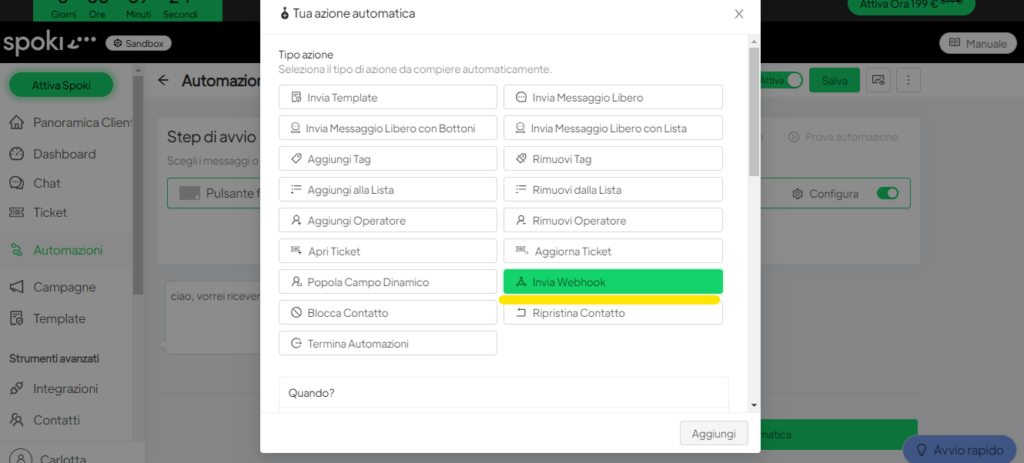Click the Termina Automazioni icon
The height and width of the screenshot is (463, 1024).
296,343
